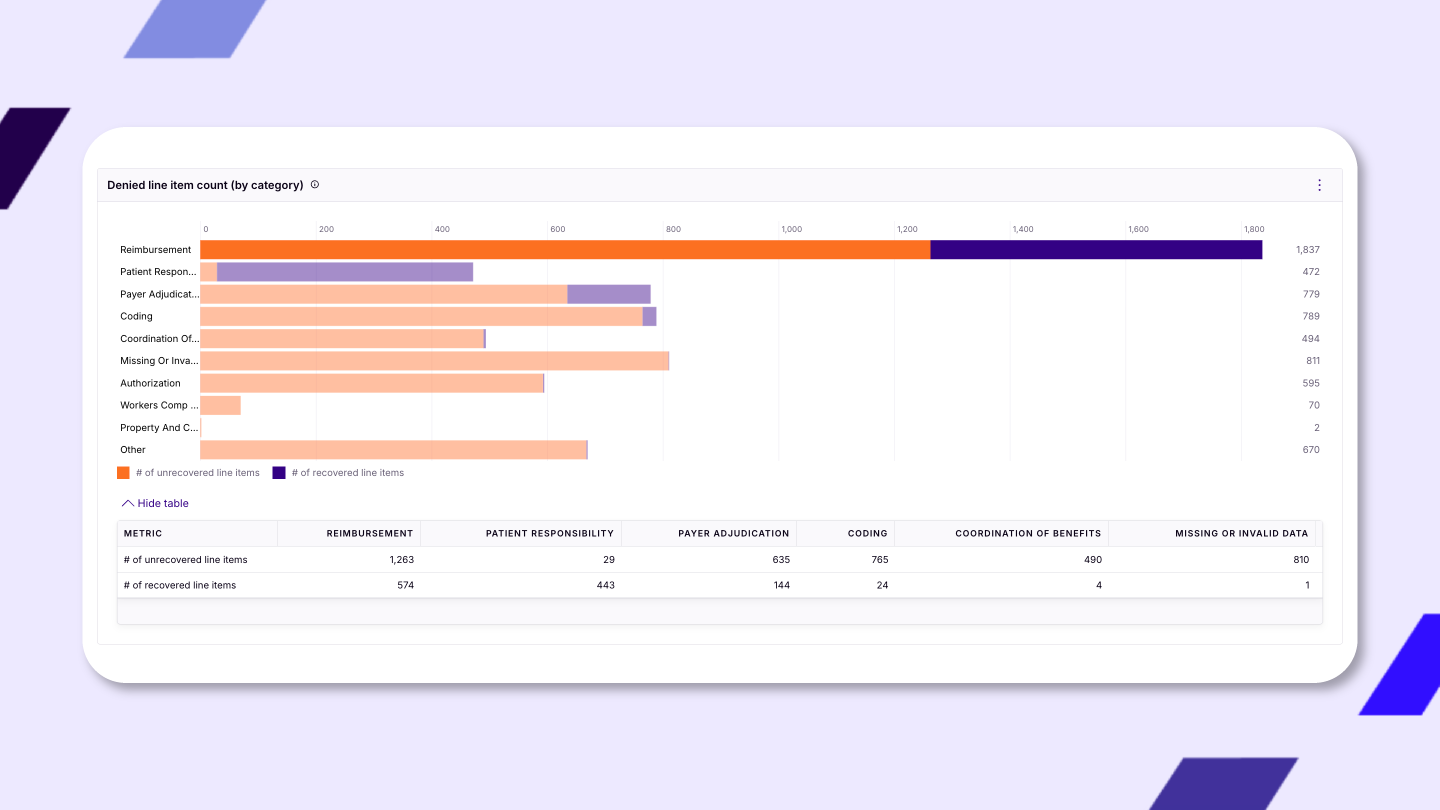Toggle unrecovered line items legend swatch
This screenshot has width=1440, height=810.
tap(124, 473)
